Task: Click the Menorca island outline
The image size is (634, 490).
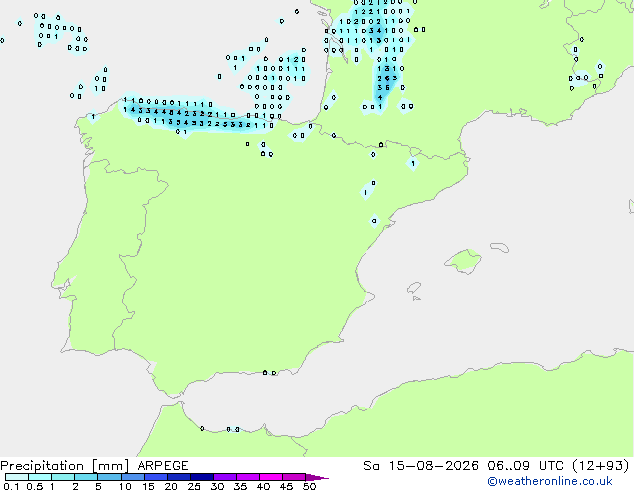Action: tap(499, 247)
